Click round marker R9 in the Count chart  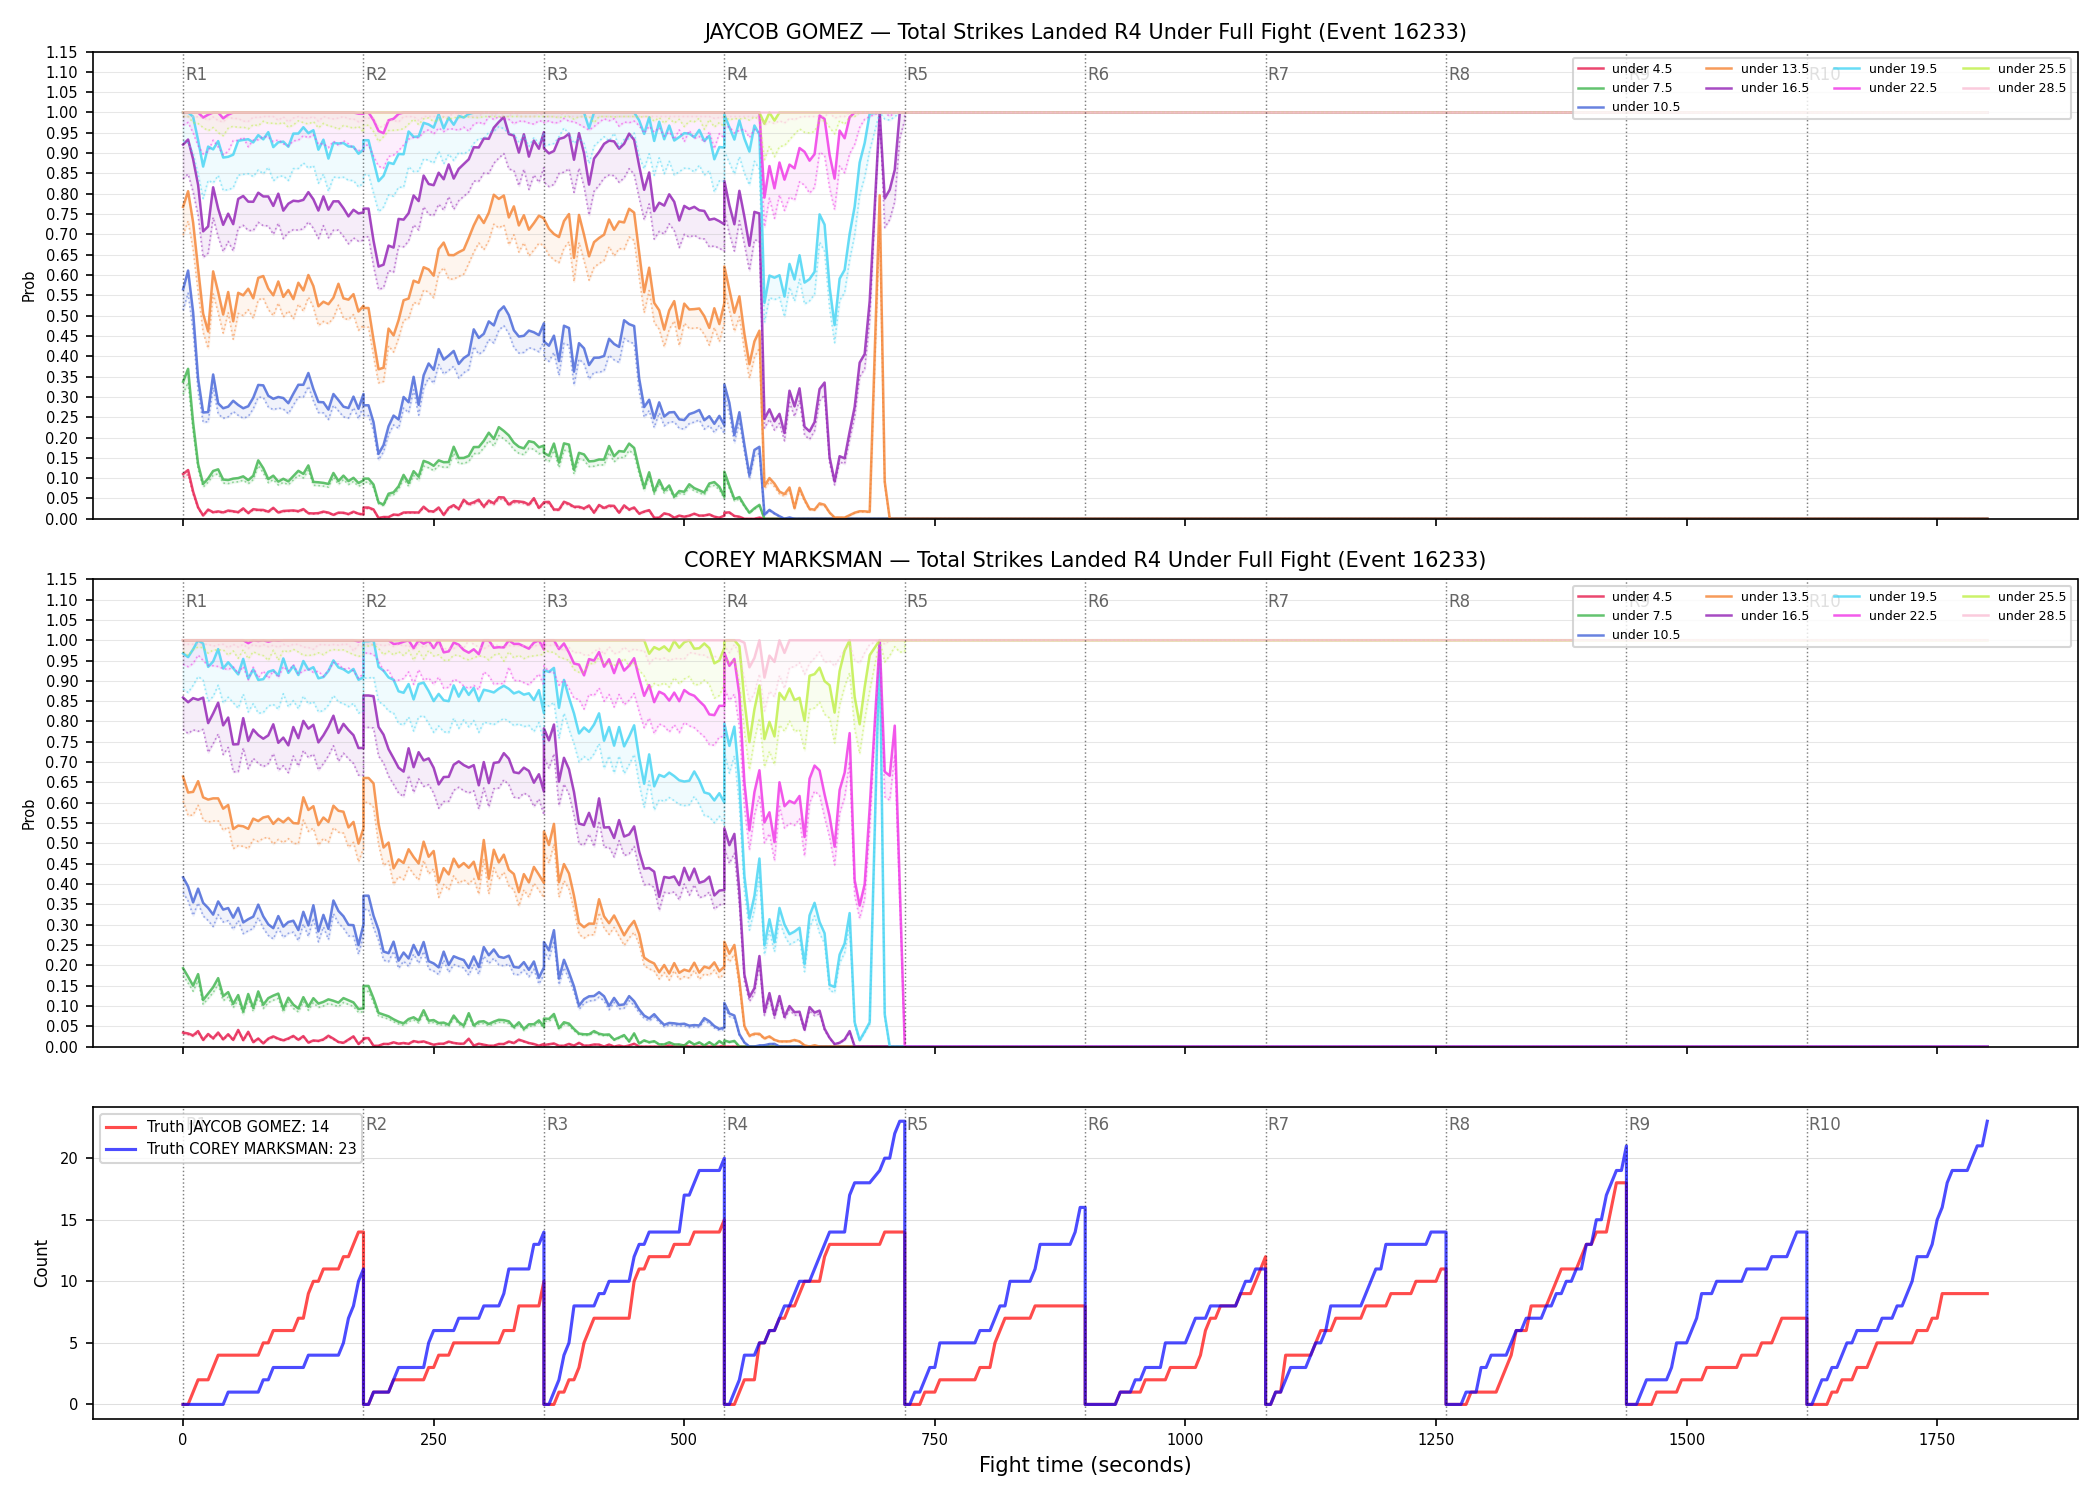[1639, 1124]
